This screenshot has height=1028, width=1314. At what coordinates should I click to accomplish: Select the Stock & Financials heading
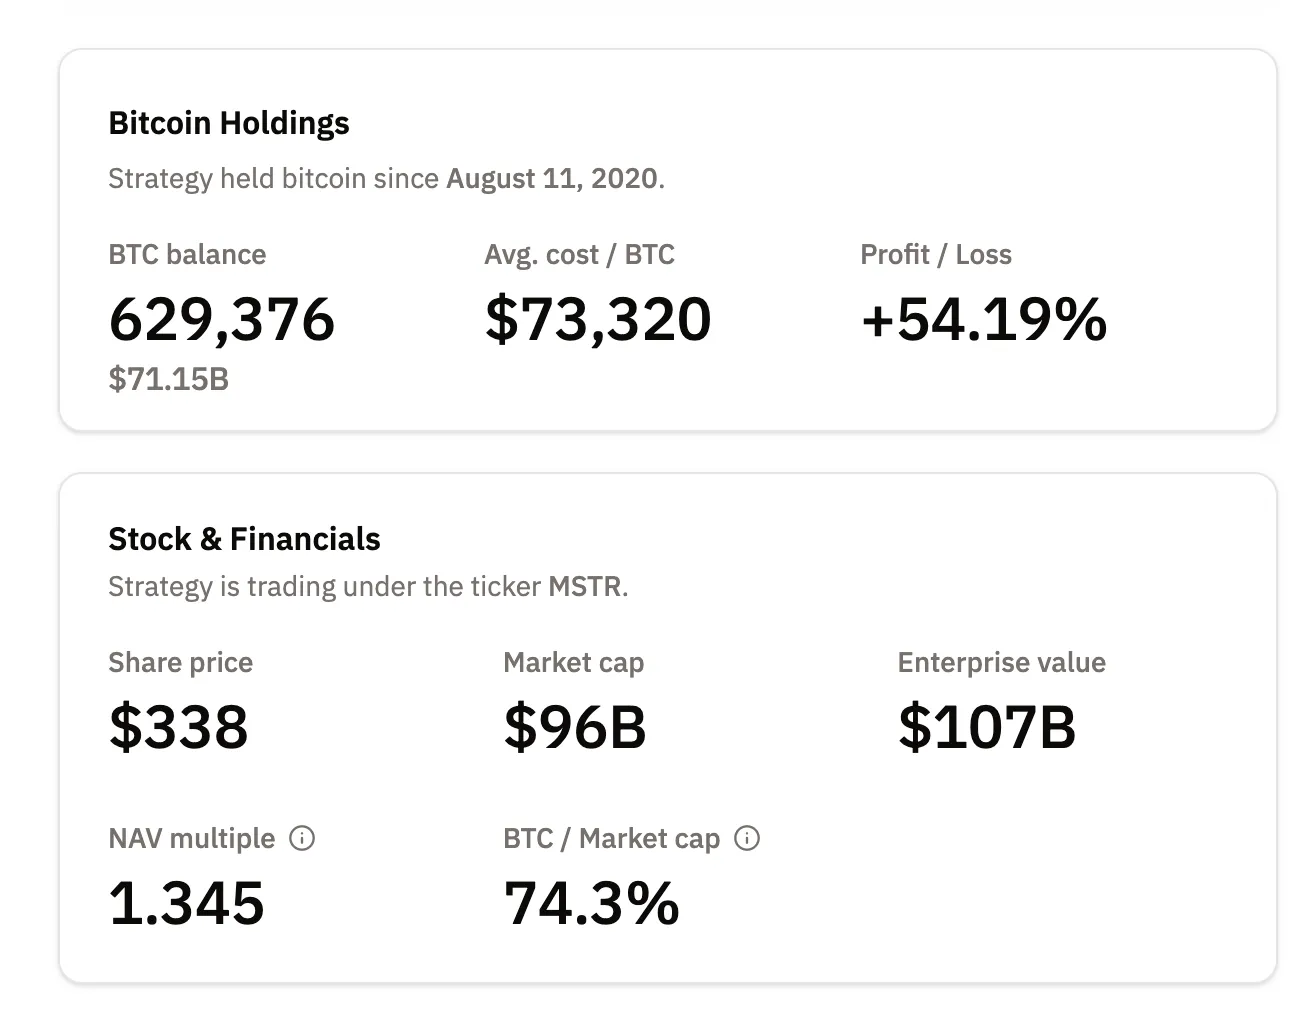click(244, 538)
